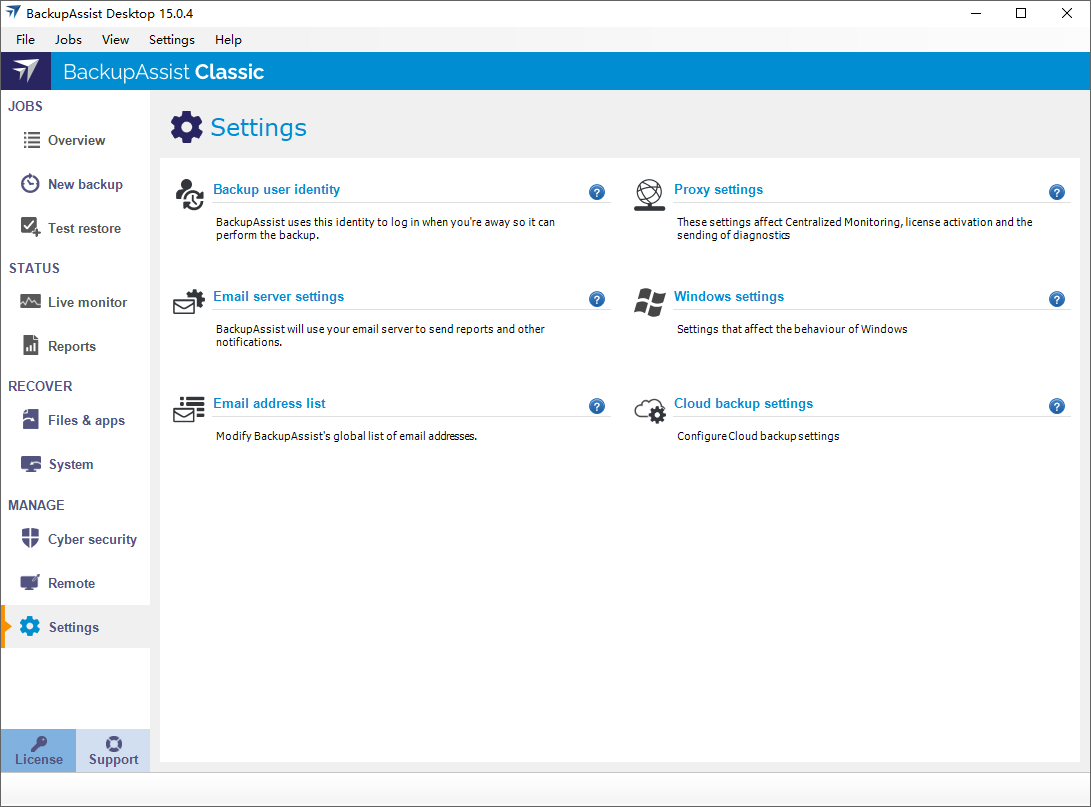This screenshot has width=1091, height=807.
Task: Click the BackupAssist logo in the banner
Action: (26, 71)
